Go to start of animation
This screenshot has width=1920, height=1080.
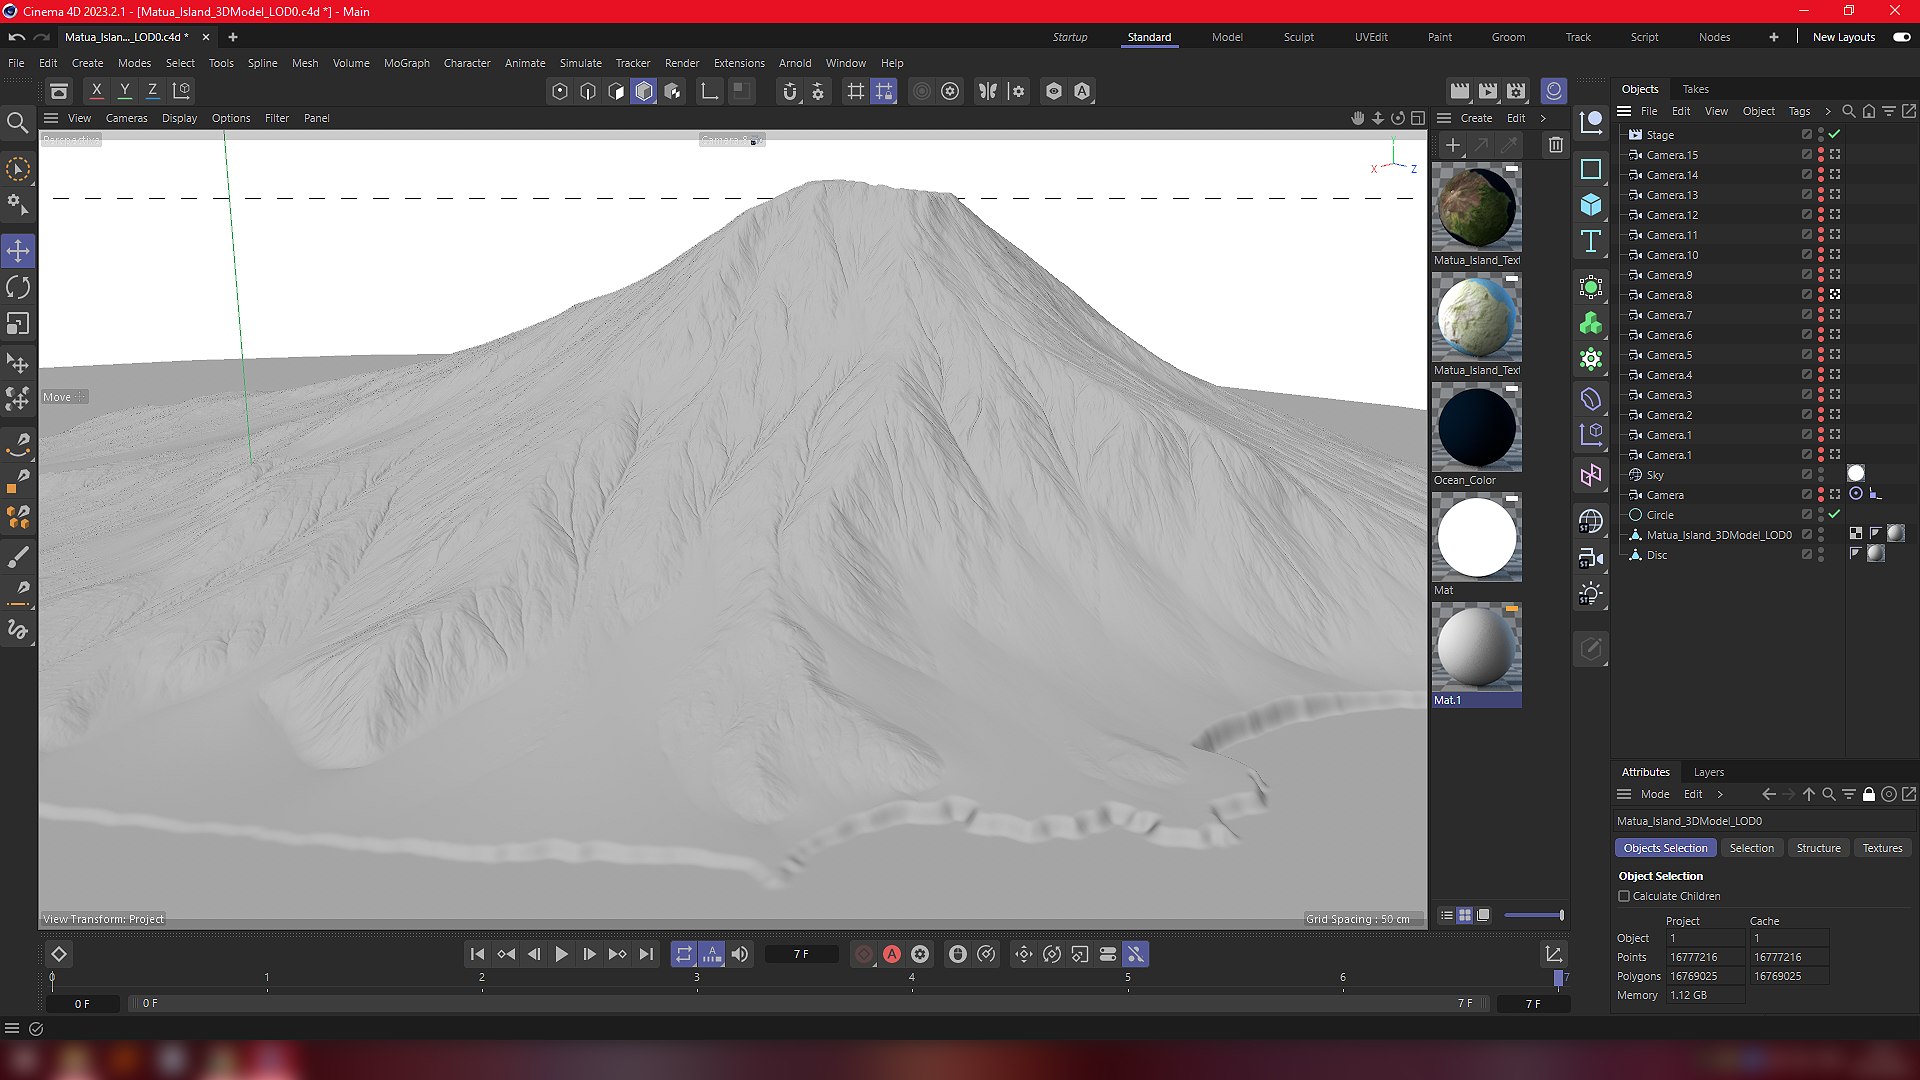(x=477, y=955)
